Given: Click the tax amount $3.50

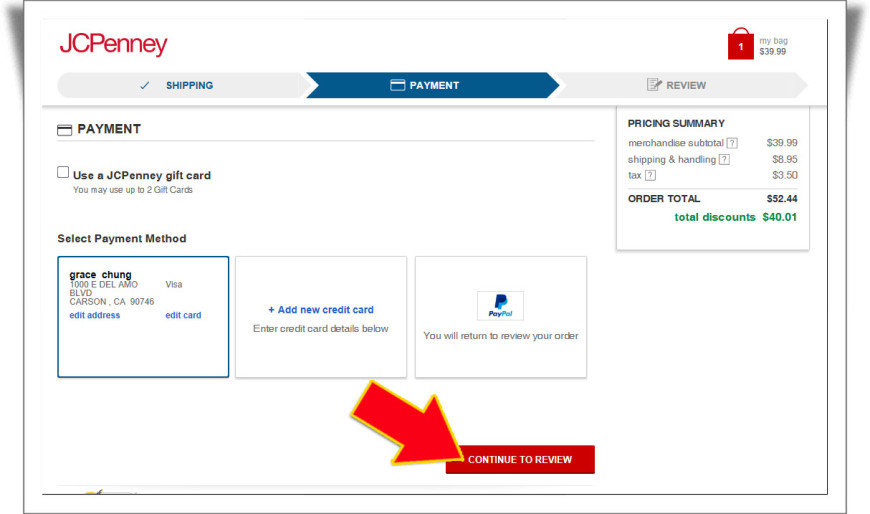Looking at the screenshot, I should pyautogui.click(x=785, y=175).
